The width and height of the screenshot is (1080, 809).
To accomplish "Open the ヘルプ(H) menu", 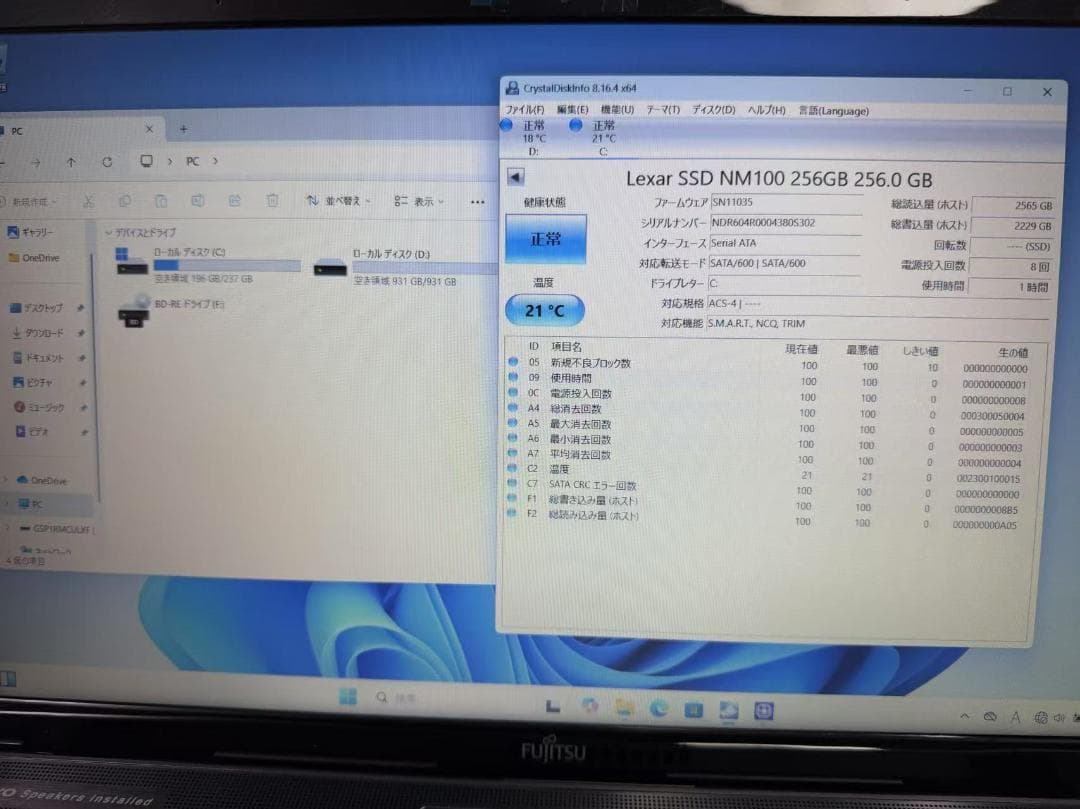I will (767, 110).
